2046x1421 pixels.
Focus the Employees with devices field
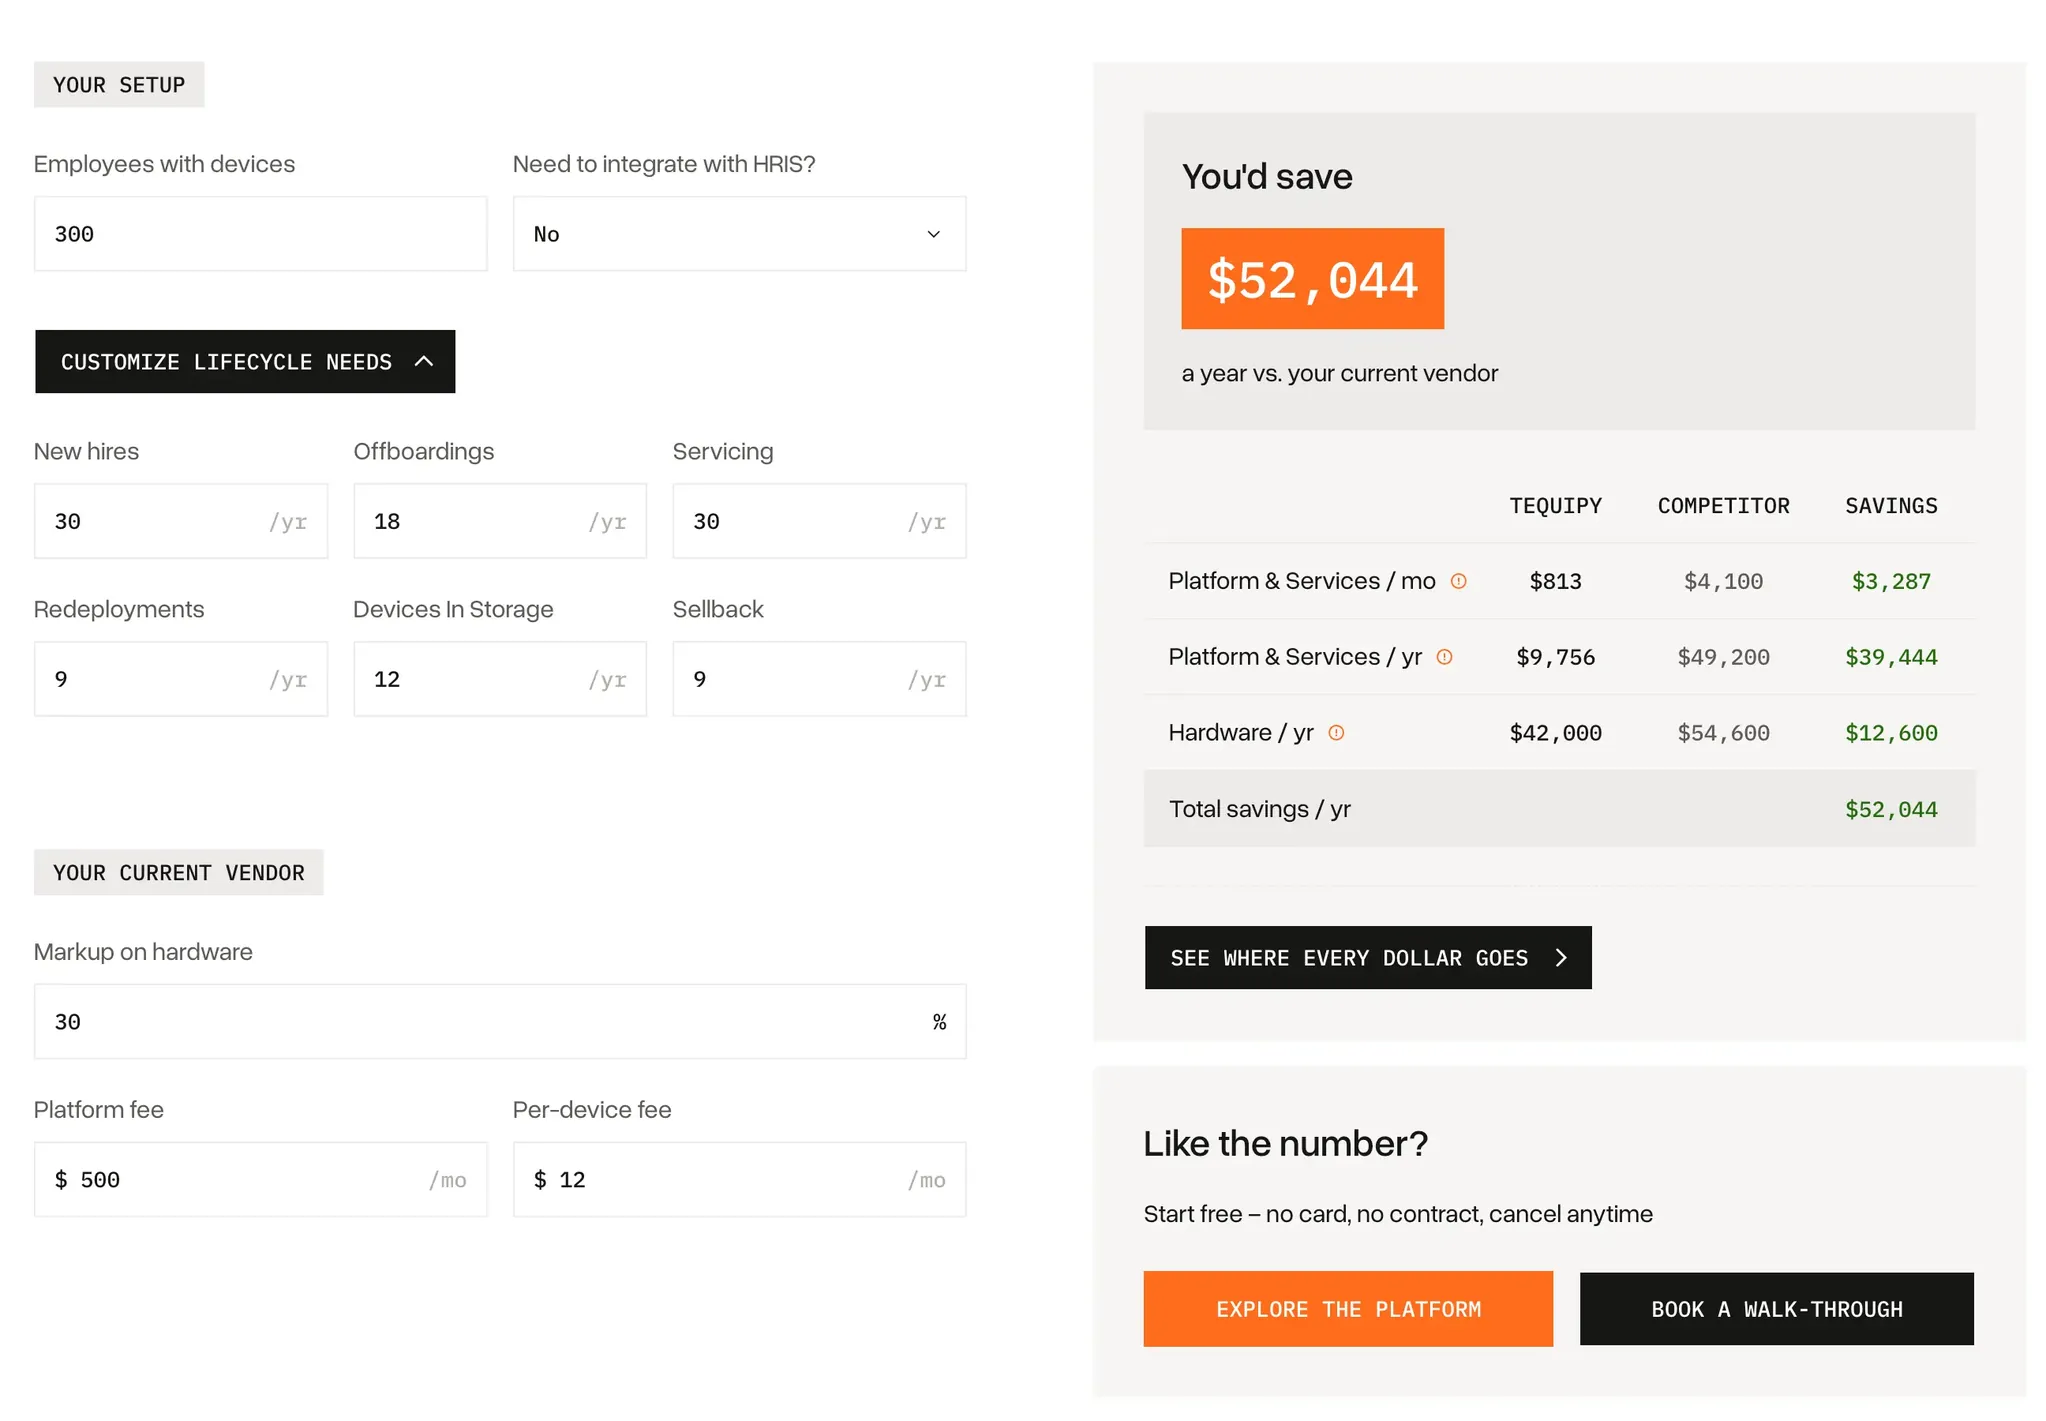260,234
